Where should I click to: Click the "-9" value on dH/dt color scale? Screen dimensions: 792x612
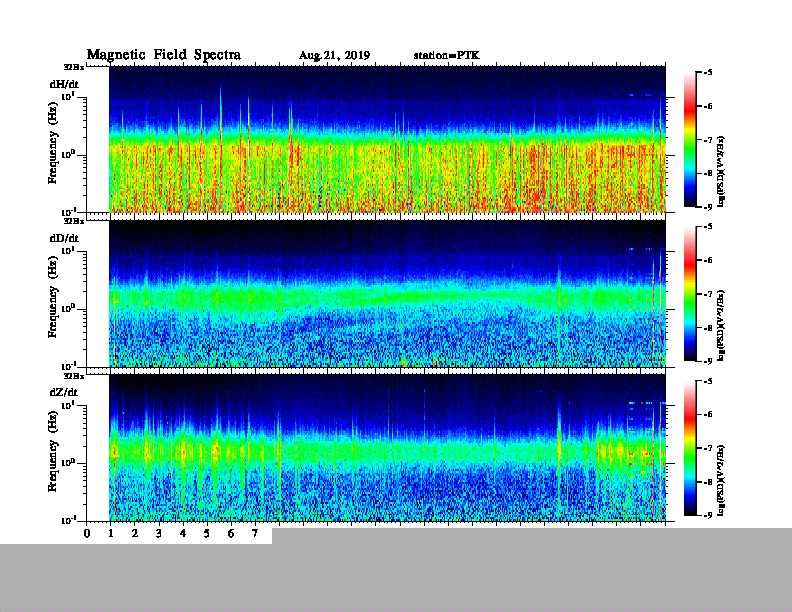coord(708,207)
